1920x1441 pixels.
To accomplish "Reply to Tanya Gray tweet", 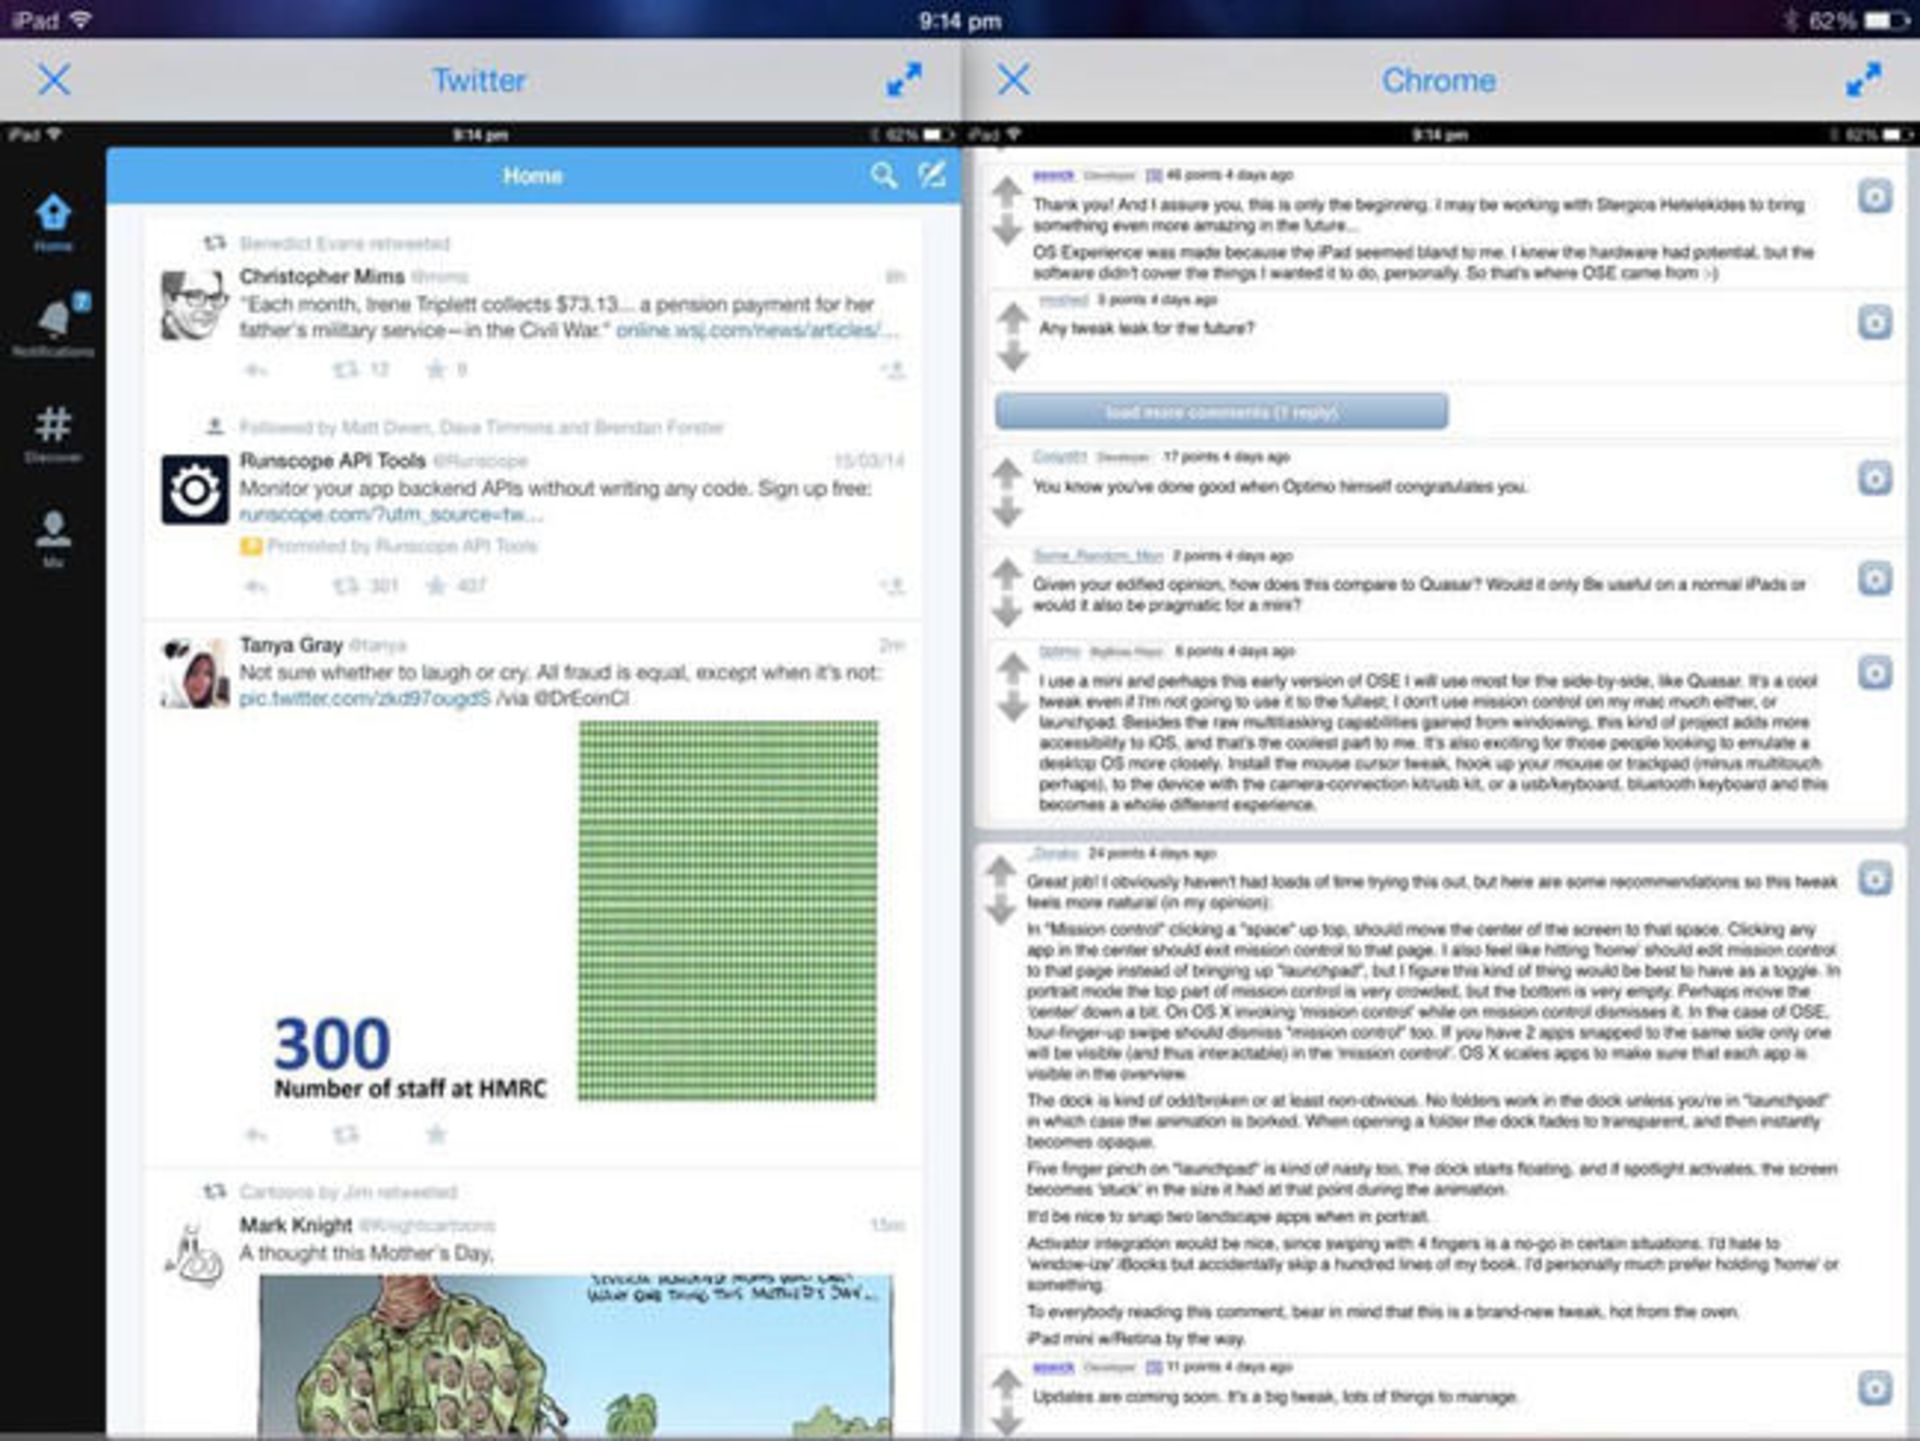I will (x=256, y=1135).
